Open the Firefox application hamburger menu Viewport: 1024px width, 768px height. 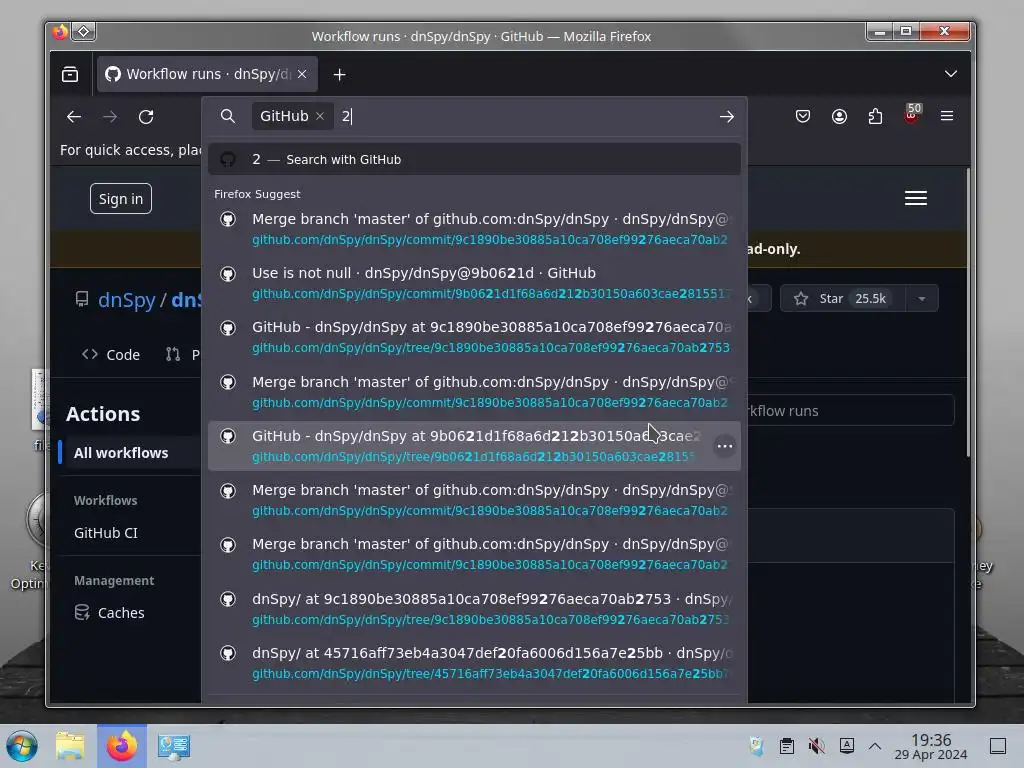coord(947,116)
